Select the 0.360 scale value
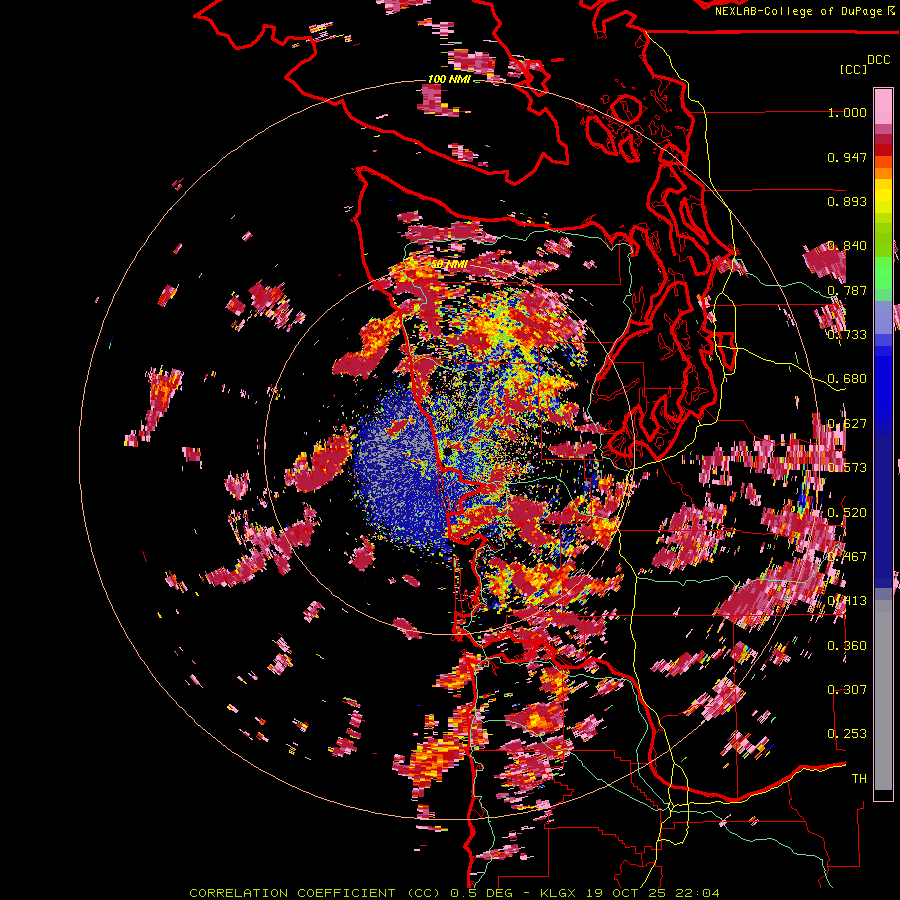This screenshot has width=900, height=900. pos(847,646)
